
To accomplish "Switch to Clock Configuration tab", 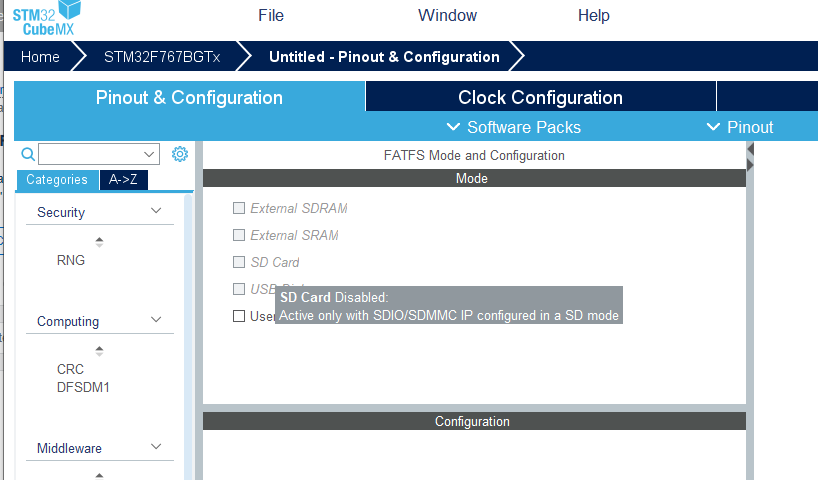I will click(540, 97).
